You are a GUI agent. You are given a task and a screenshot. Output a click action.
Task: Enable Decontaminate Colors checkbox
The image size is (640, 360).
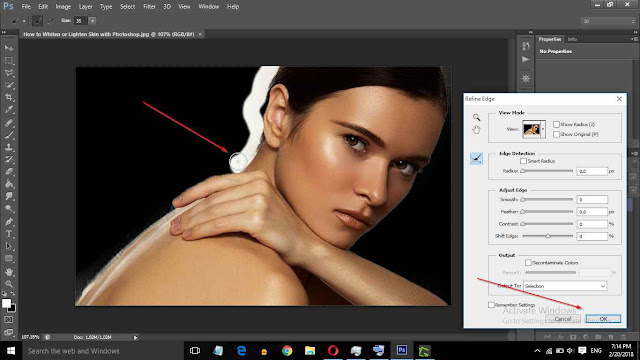point(528,262)
